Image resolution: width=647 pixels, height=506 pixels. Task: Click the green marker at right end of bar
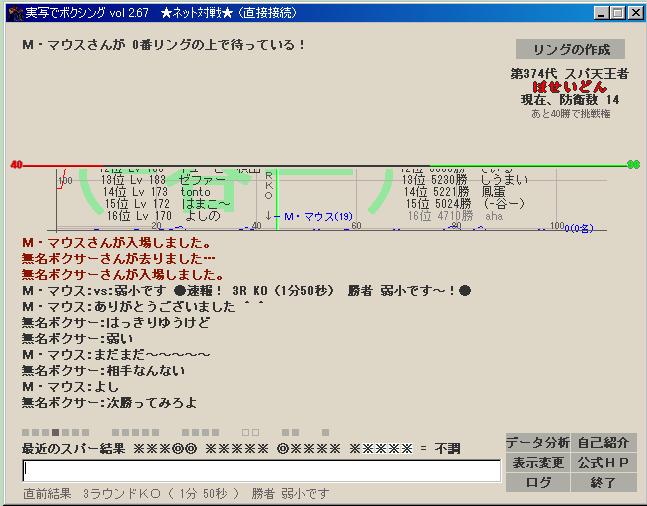click(x=632, y=164)
